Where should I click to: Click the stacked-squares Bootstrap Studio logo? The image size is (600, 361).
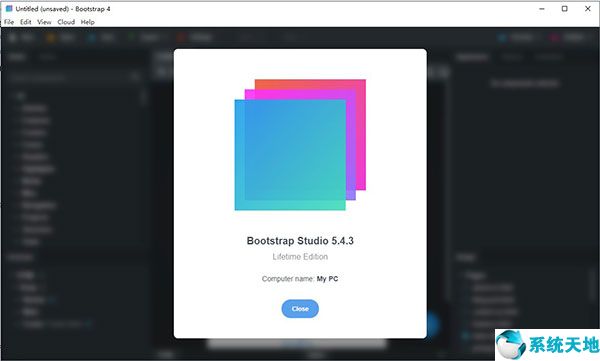300,145
